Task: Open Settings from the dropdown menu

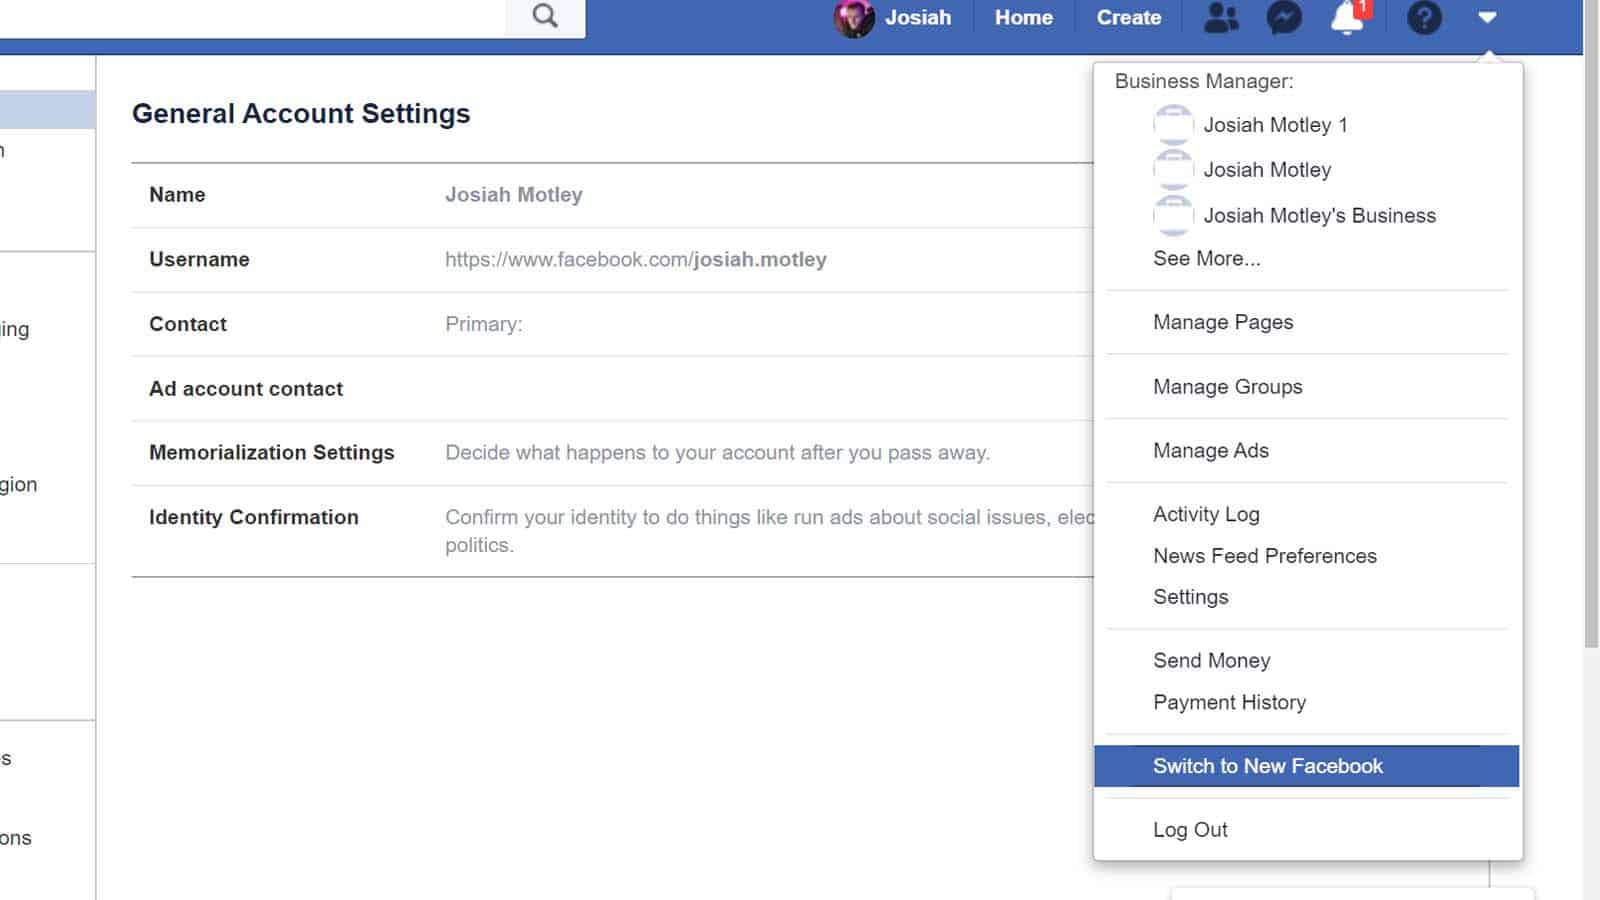Action: pyautogui.click(x=1190, y=597)
